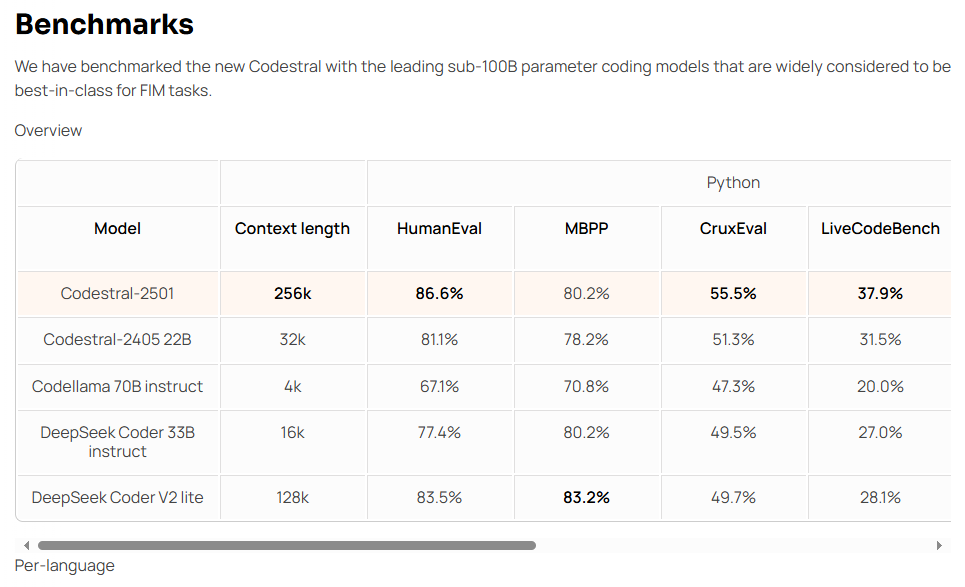Image resolution: width=965 pixels, height=587 pixels.
Task: Click the Overview label above the table
Action: 48,131
